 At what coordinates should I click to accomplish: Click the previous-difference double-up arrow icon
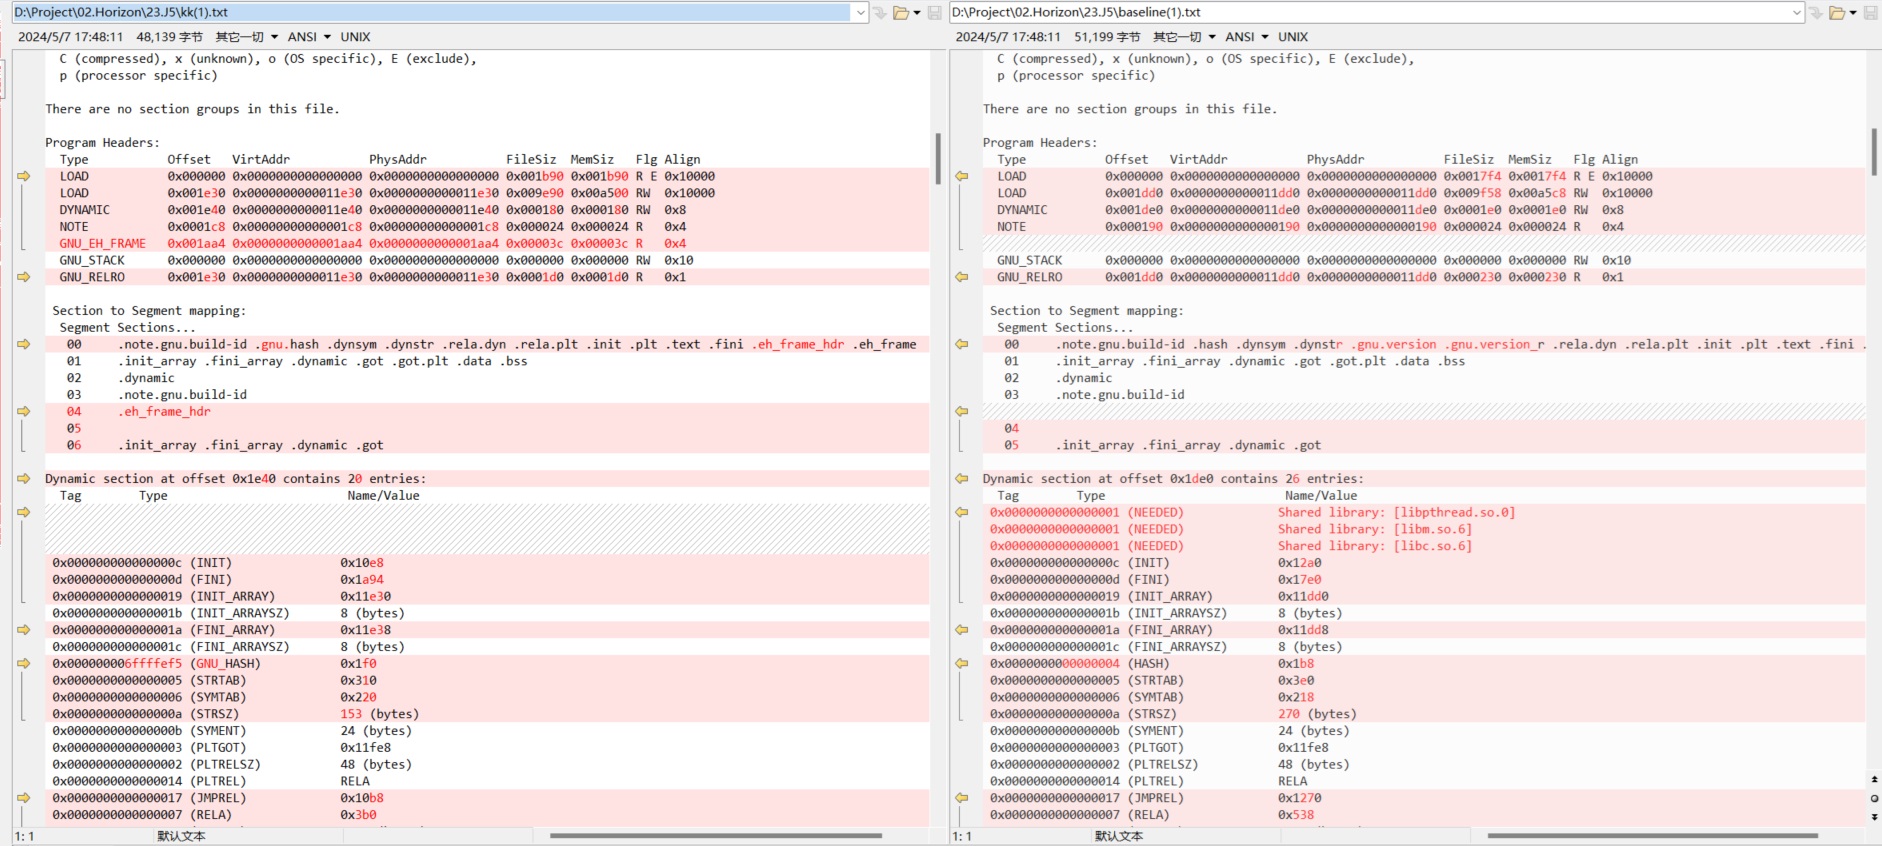click(x=1874, y=779)
